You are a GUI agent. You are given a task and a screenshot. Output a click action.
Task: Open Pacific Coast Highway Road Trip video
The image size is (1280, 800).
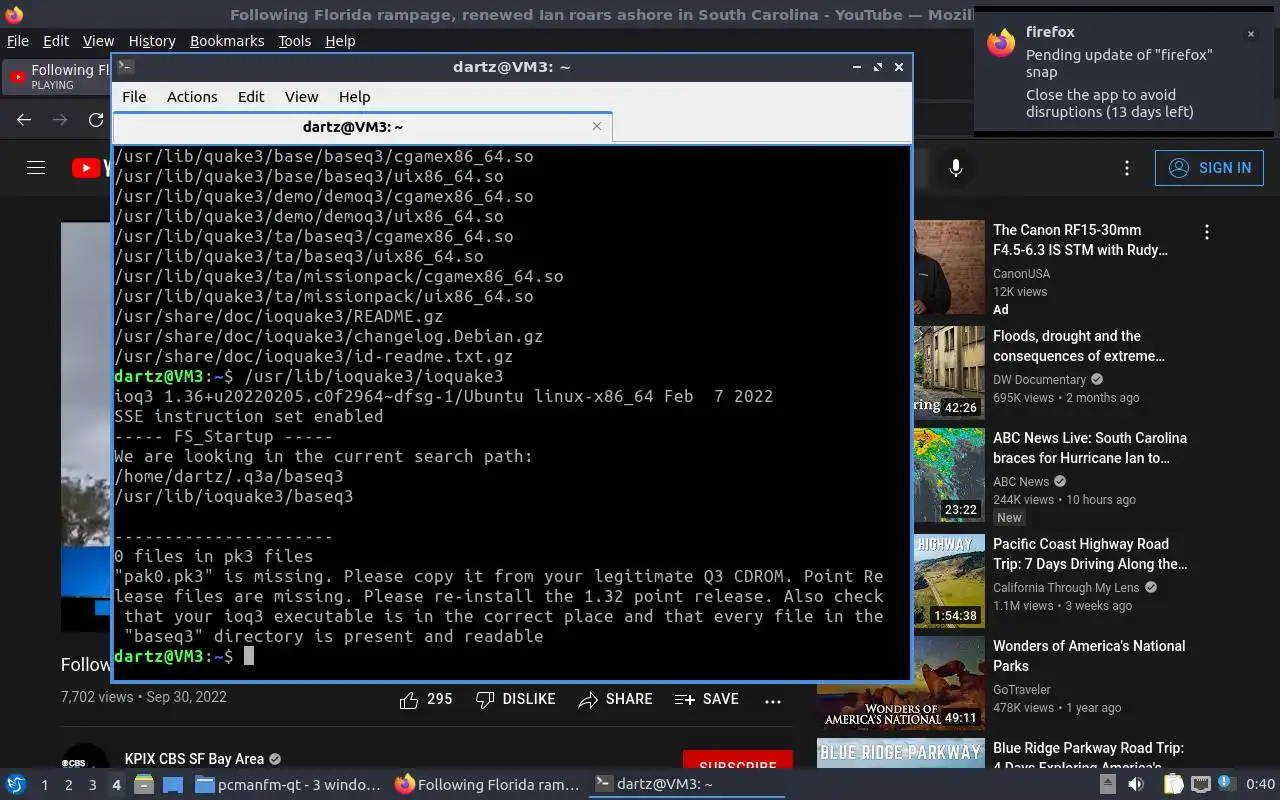coord(1090,554)
